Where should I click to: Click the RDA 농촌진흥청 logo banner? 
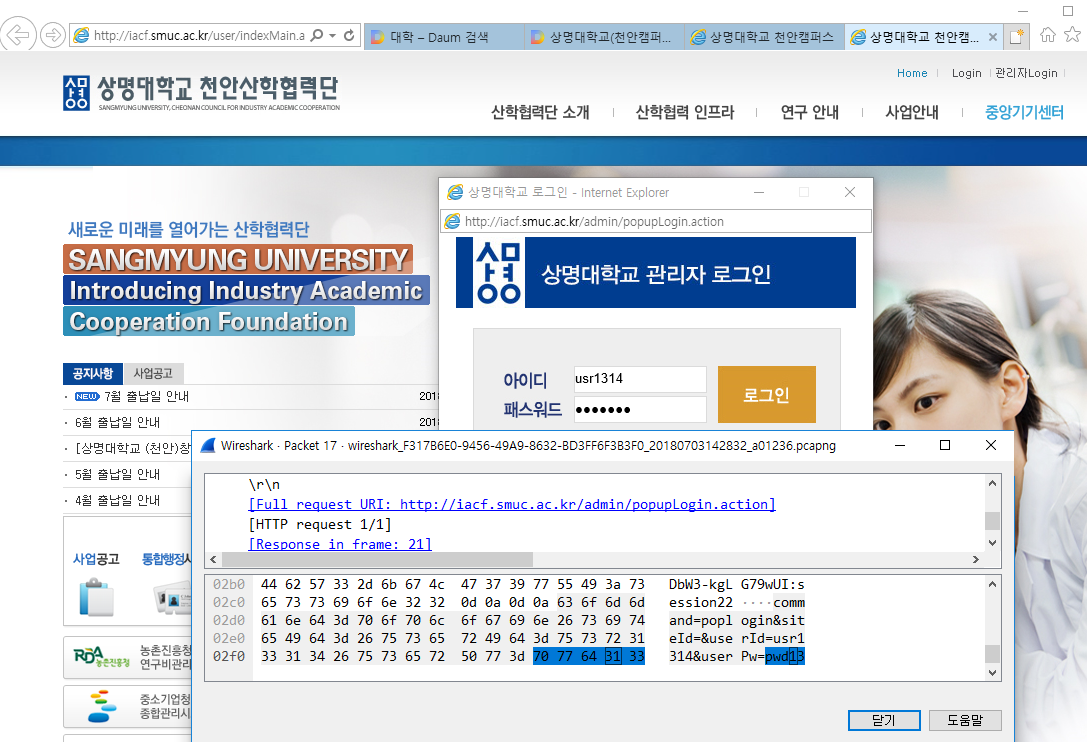point(102,657)
